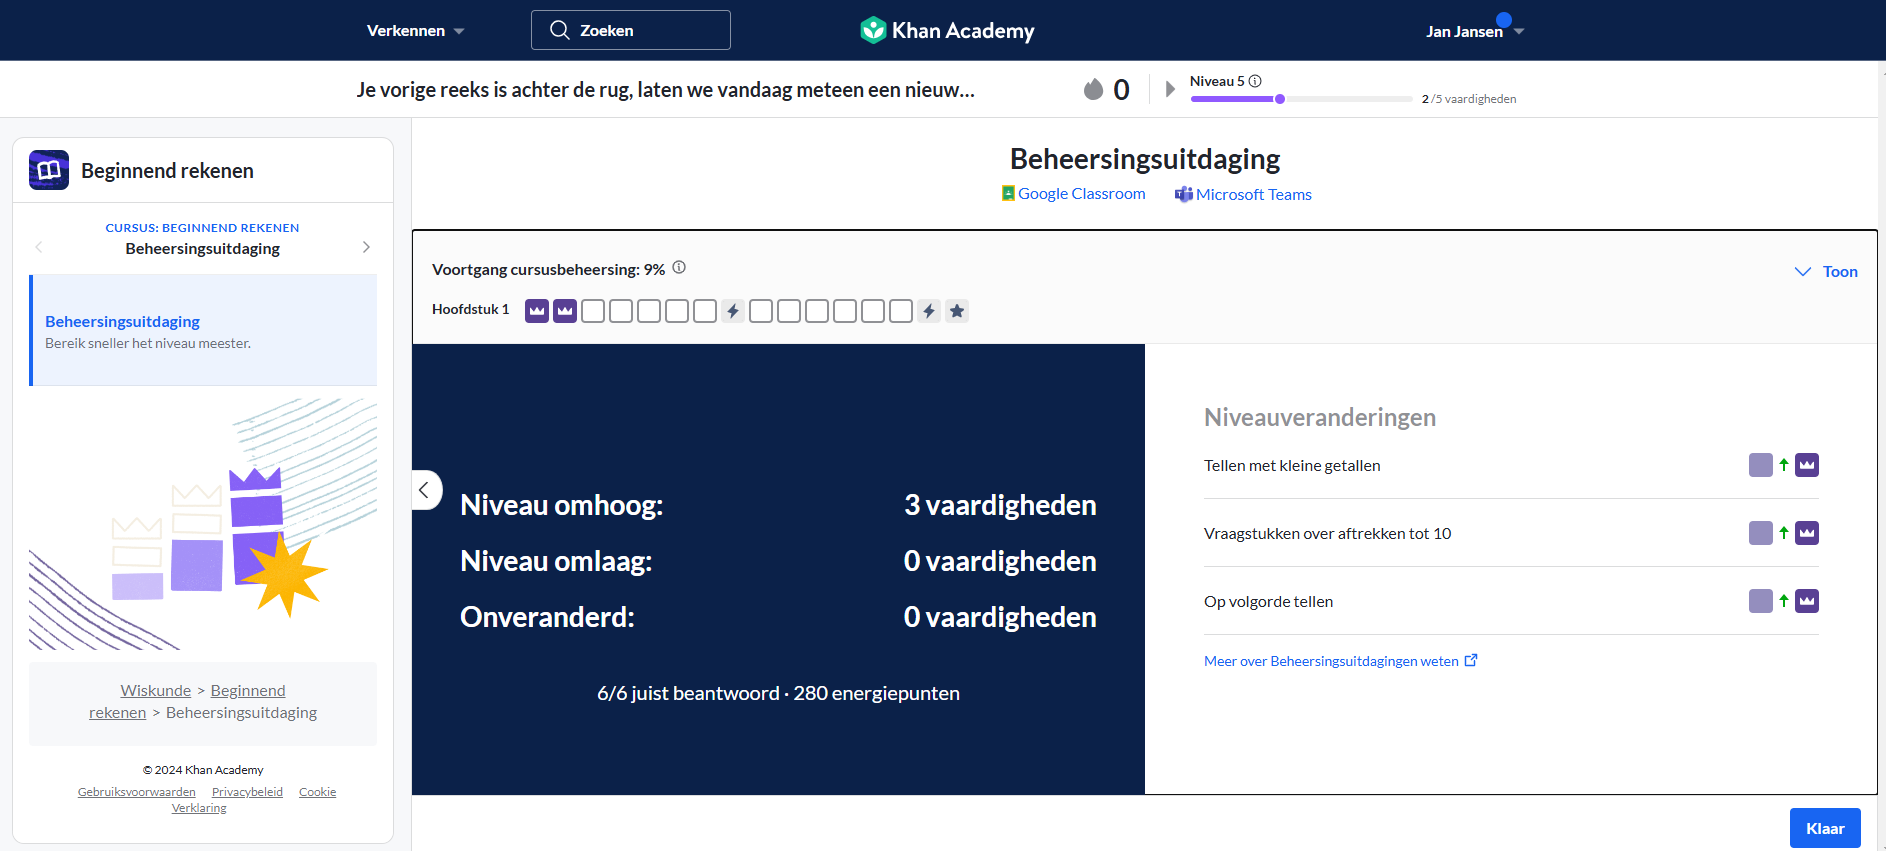Image resolution: width=1886 pixels, height=851 pixels.
Task: Click the Hoofdstuk 1 label
Action: [470, 309]
